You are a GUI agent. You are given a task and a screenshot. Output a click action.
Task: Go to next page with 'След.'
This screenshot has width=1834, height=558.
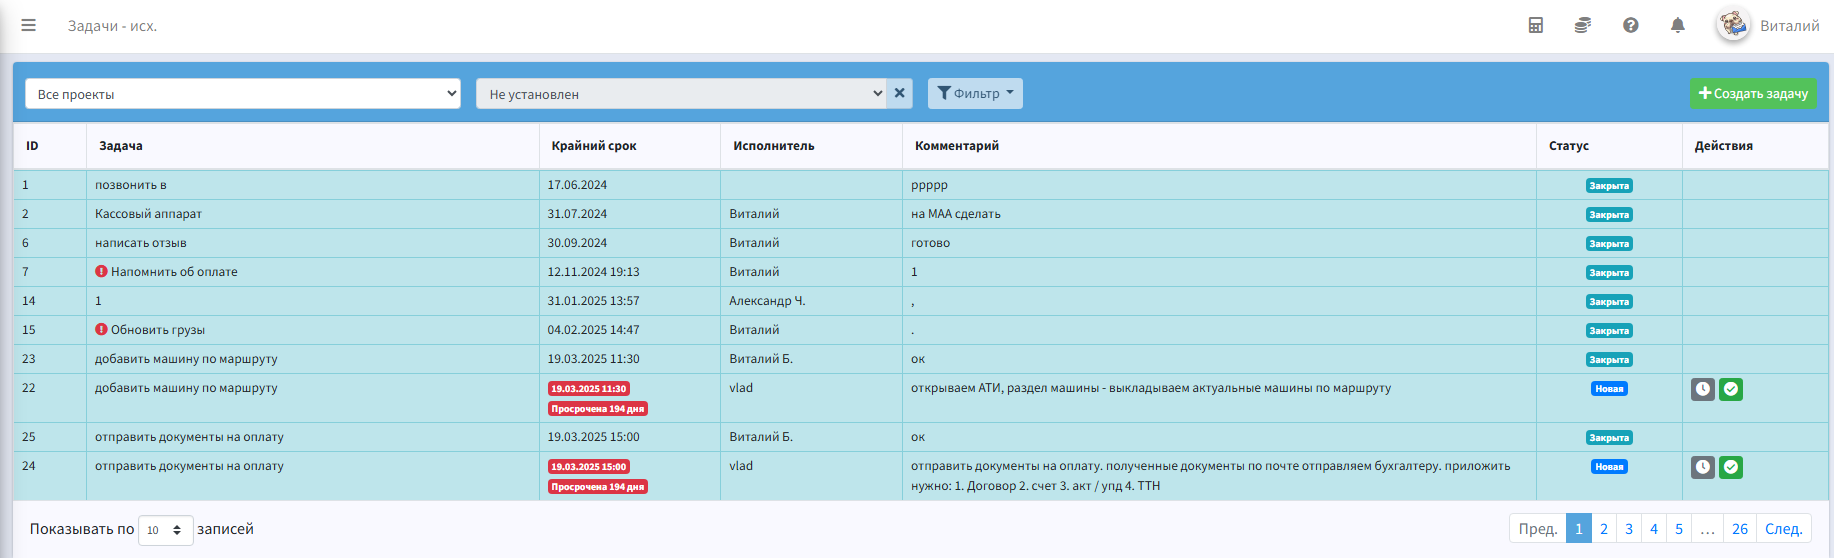1783,529
